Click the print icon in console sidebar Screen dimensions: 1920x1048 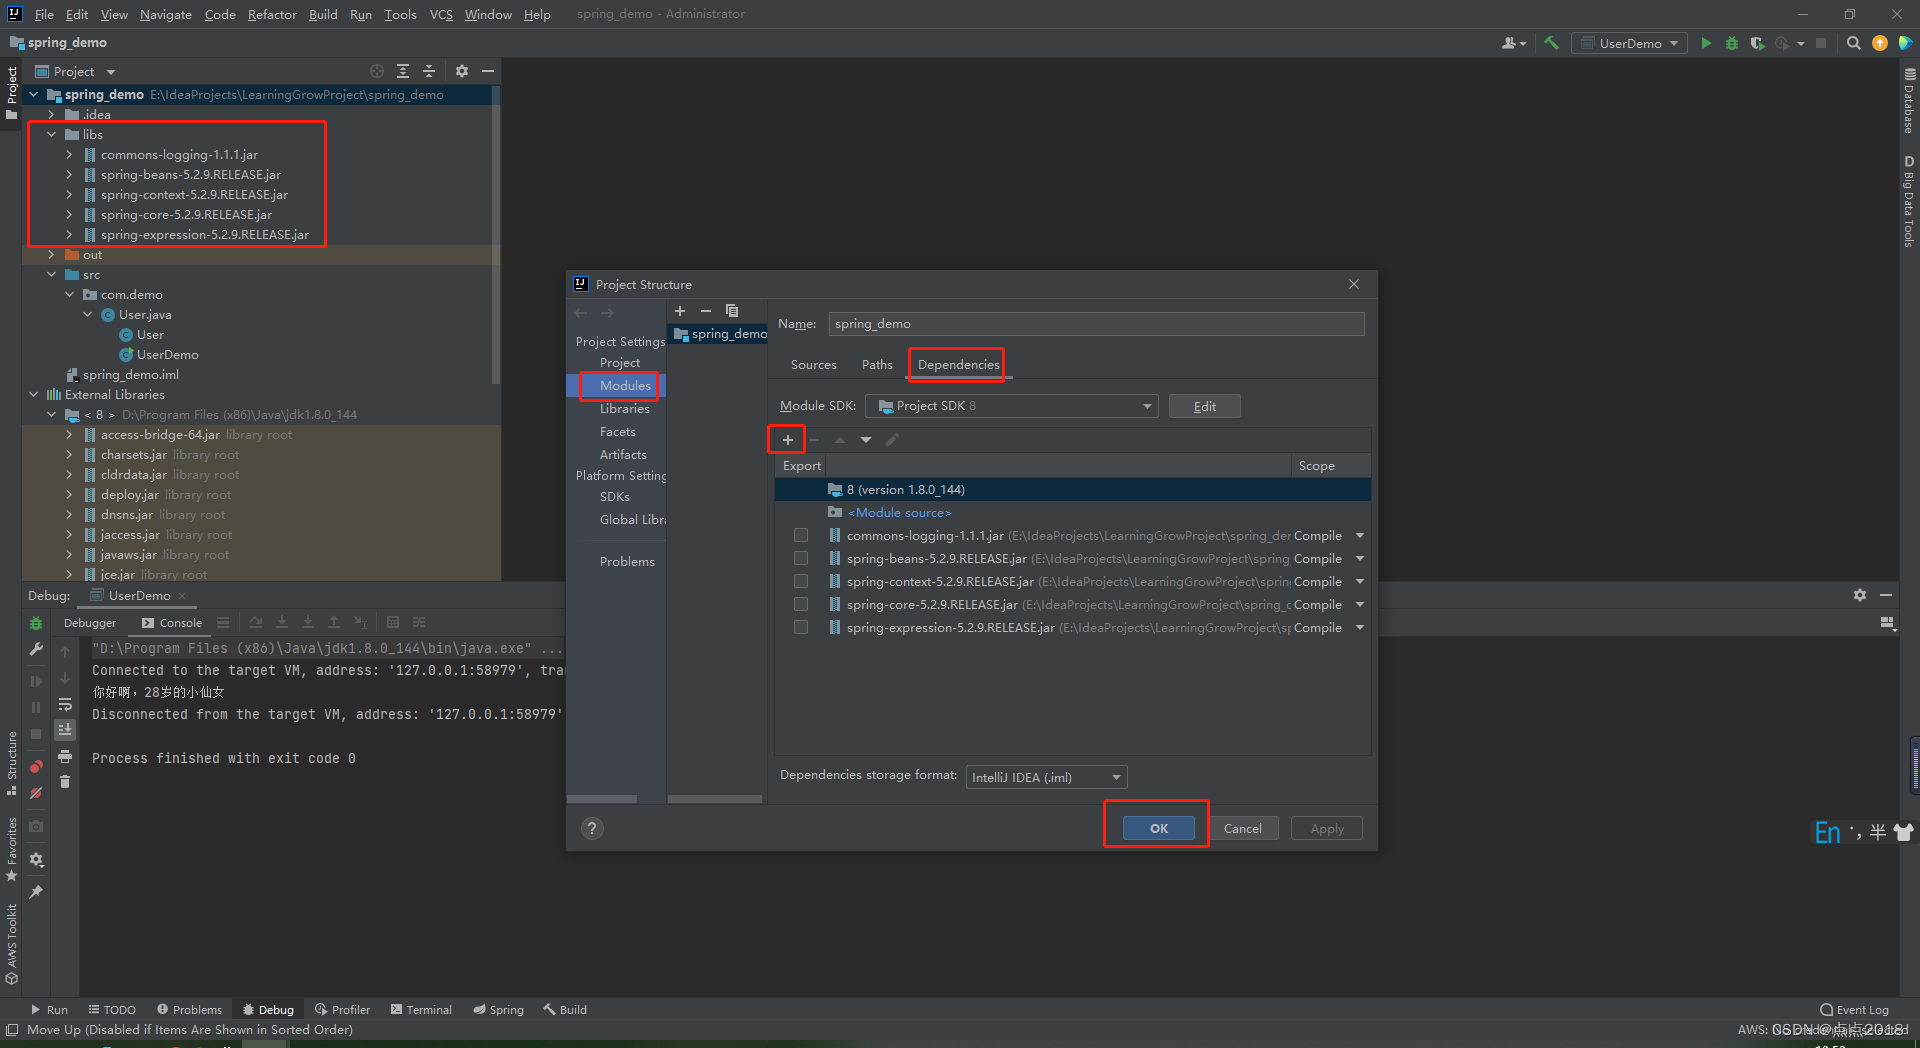click(x=65, y=756)
